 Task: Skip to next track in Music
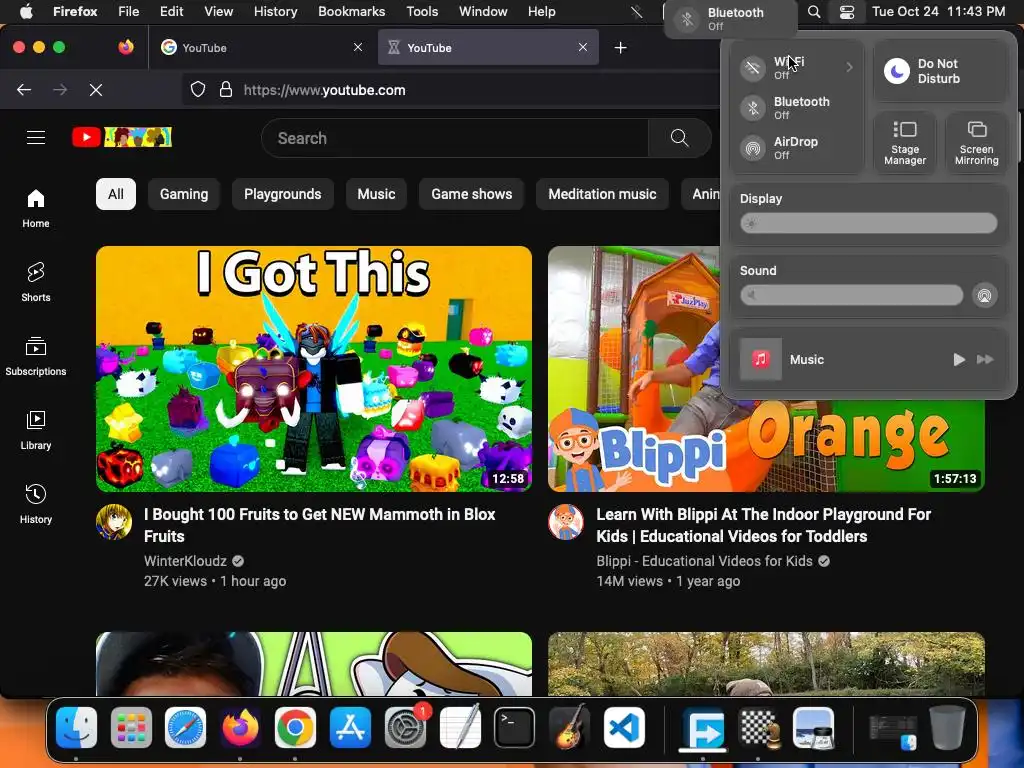(x=985, y=359)
